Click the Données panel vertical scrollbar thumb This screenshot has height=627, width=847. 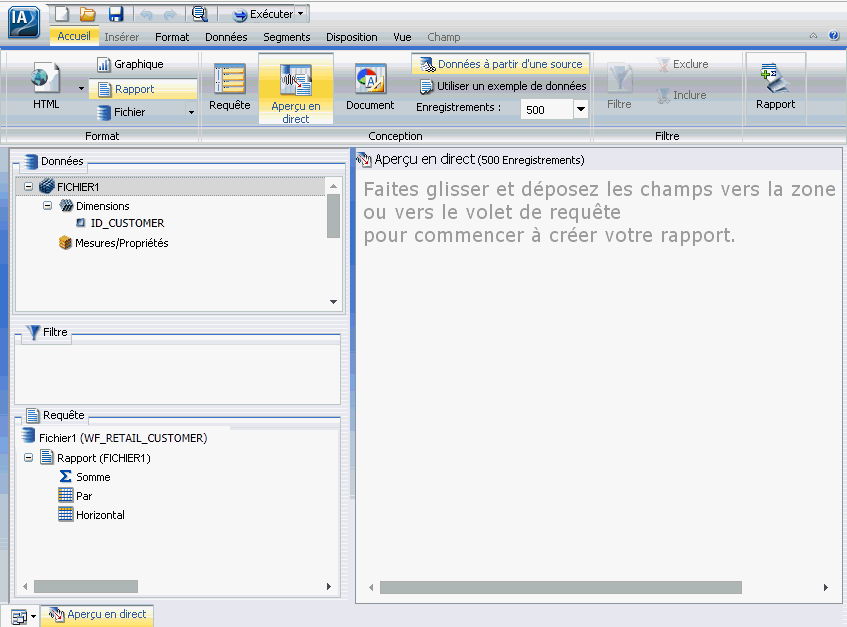tap(333, 215)
